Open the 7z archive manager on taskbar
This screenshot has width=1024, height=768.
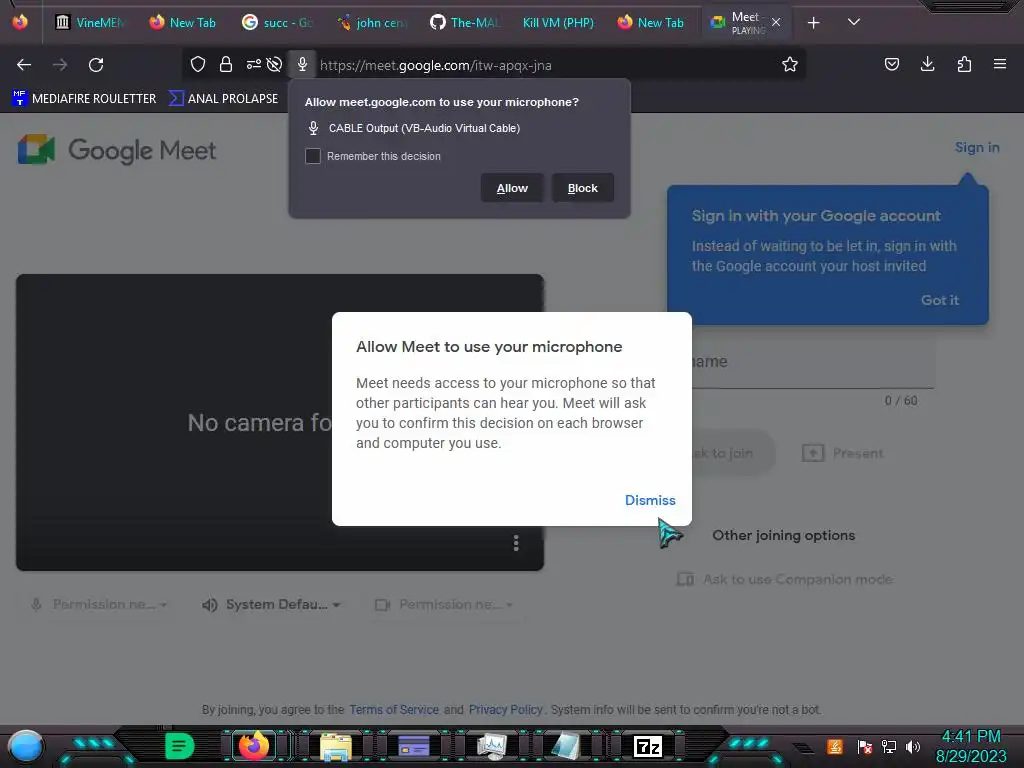click(648, 746)
